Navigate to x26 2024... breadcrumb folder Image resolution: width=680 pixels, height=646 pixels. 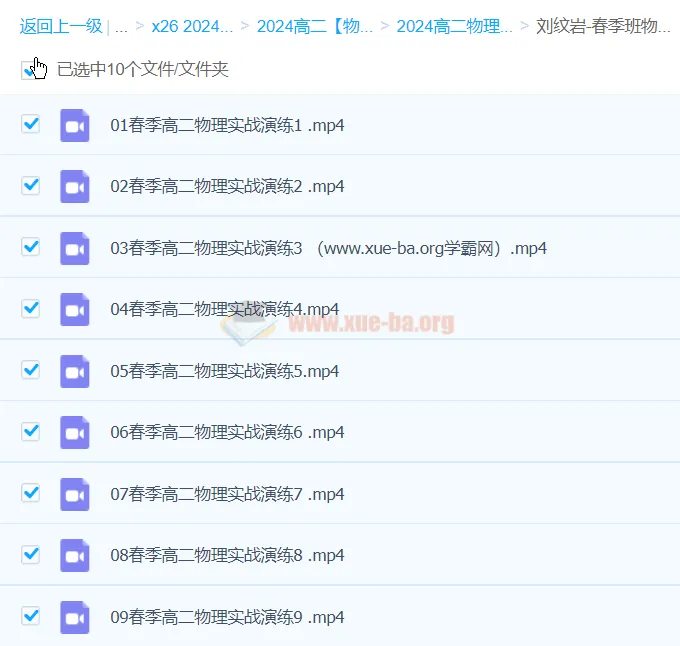192,26
